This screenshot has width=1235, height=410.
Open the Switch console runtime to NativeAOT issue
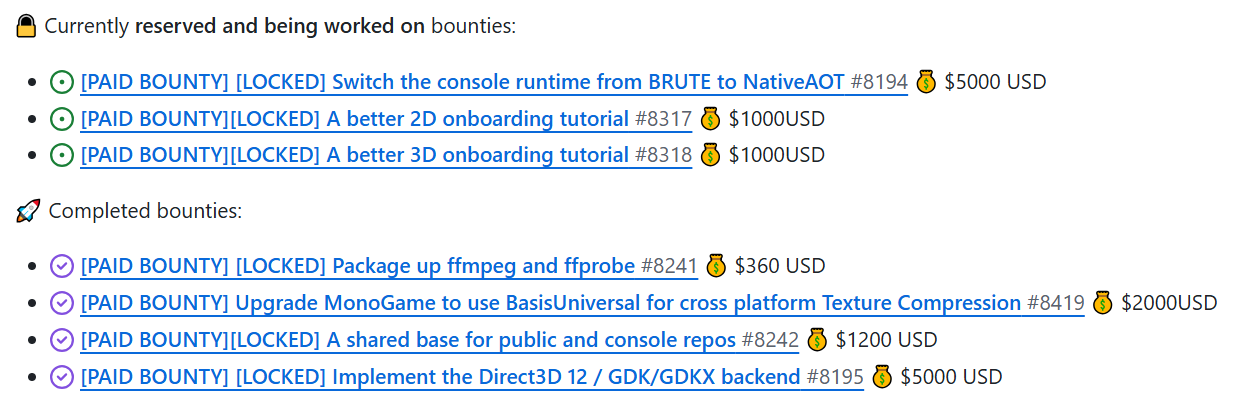click(462, 82)
